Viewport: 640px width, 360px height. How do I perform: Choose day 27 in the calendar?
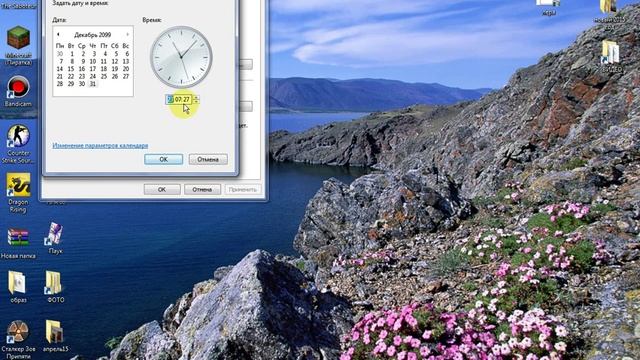(x=126, y=76)
